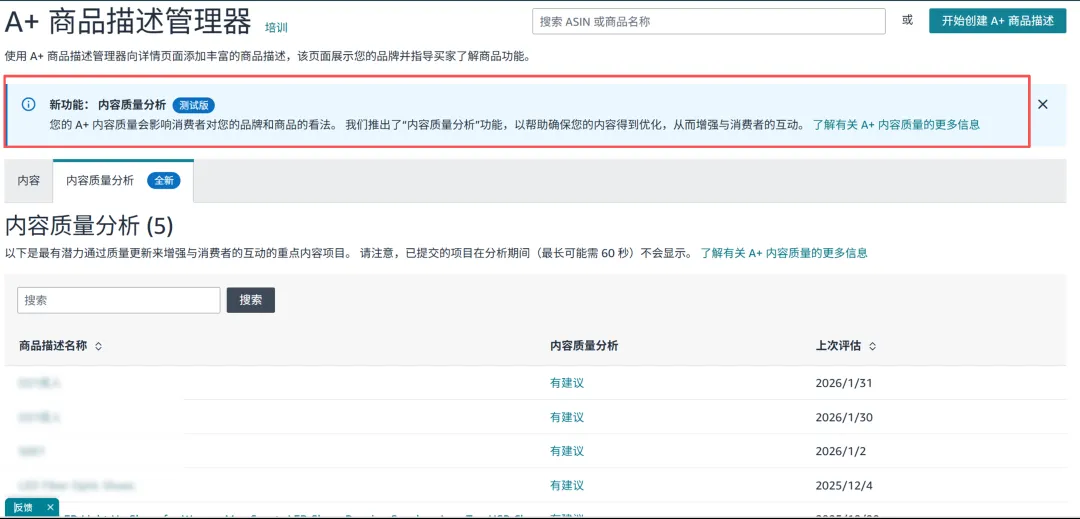Image resolution: width=1080 pixels, height=519 pixels.
Task: Open the learn-more link inside the blue banner
Action: (895, 125)
